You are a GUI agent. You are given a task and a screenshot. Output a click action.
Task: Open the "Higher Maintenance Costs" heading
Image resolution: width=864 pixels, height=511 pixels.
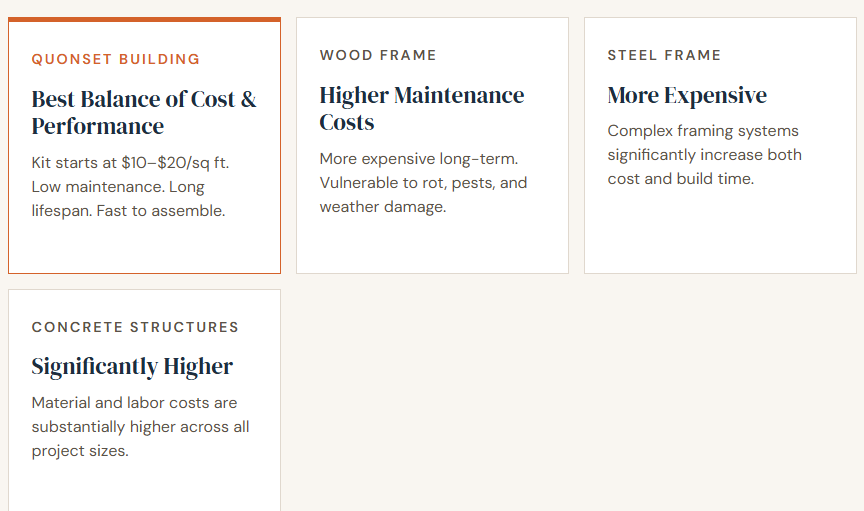pyautogui.click(x=421, y=108)
